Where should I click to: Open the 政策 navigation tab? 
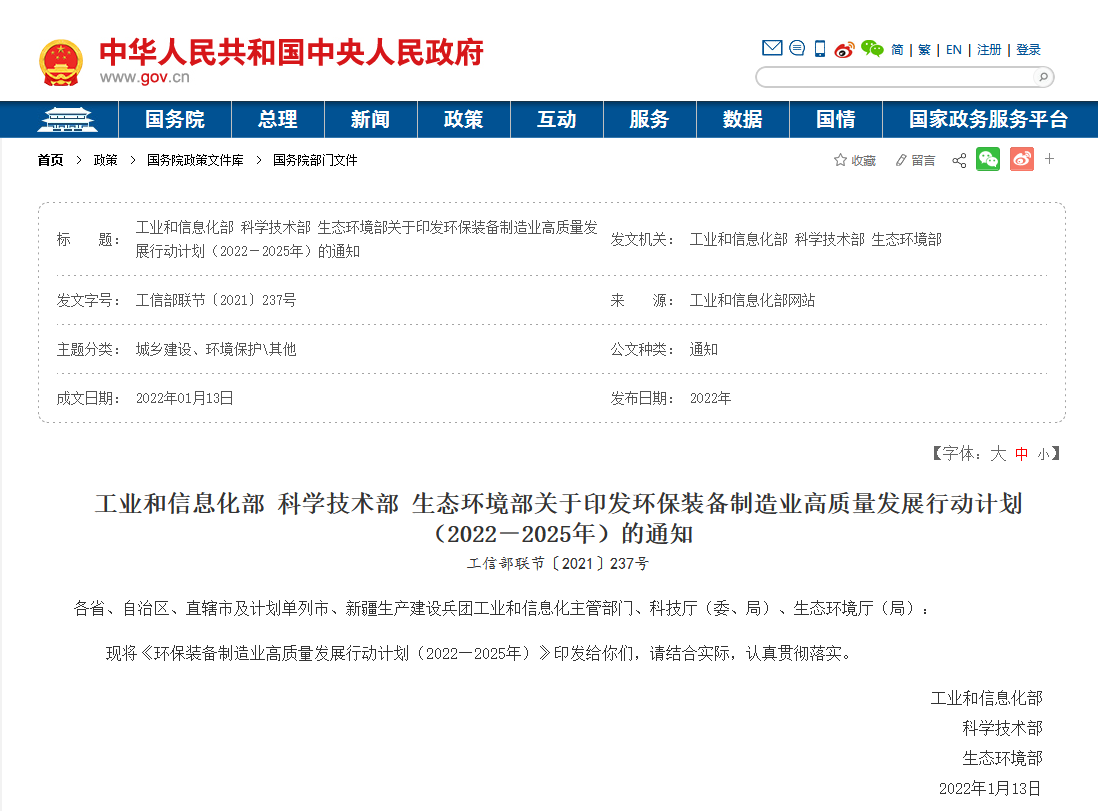[464, 120]
